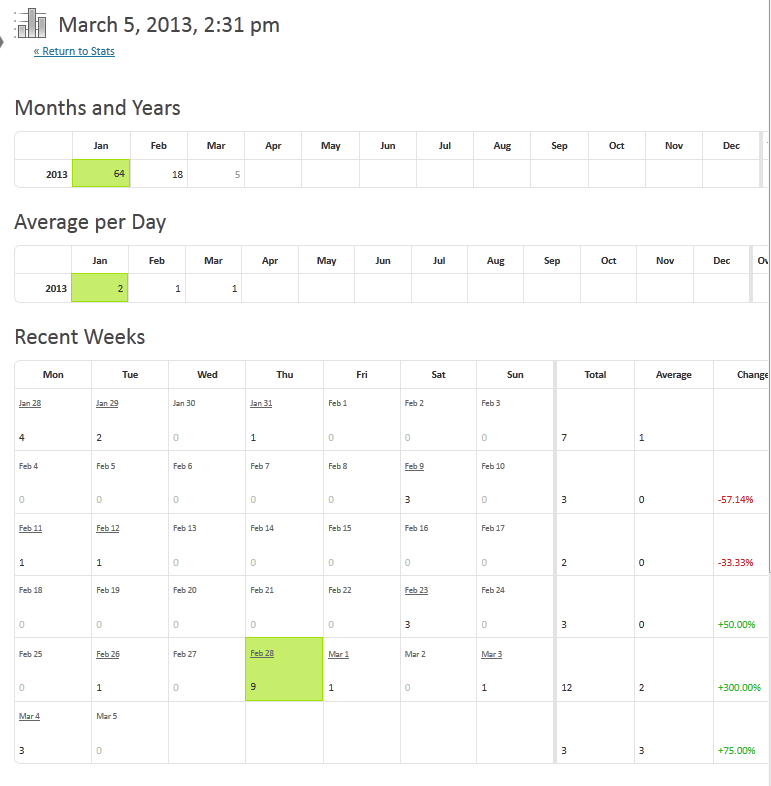Viewport: 771px width, 786px height.
Task: Open the Jan 29 date link
Action: tap(107, 403)
